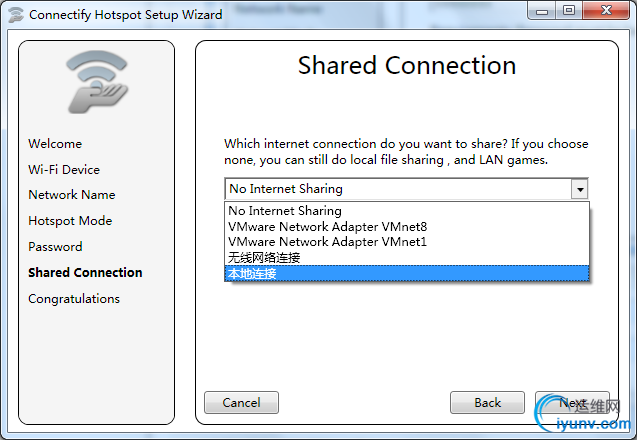This screenshot has height=440, width=637.
Task: Click the Next button
Action: pos(572,403)
